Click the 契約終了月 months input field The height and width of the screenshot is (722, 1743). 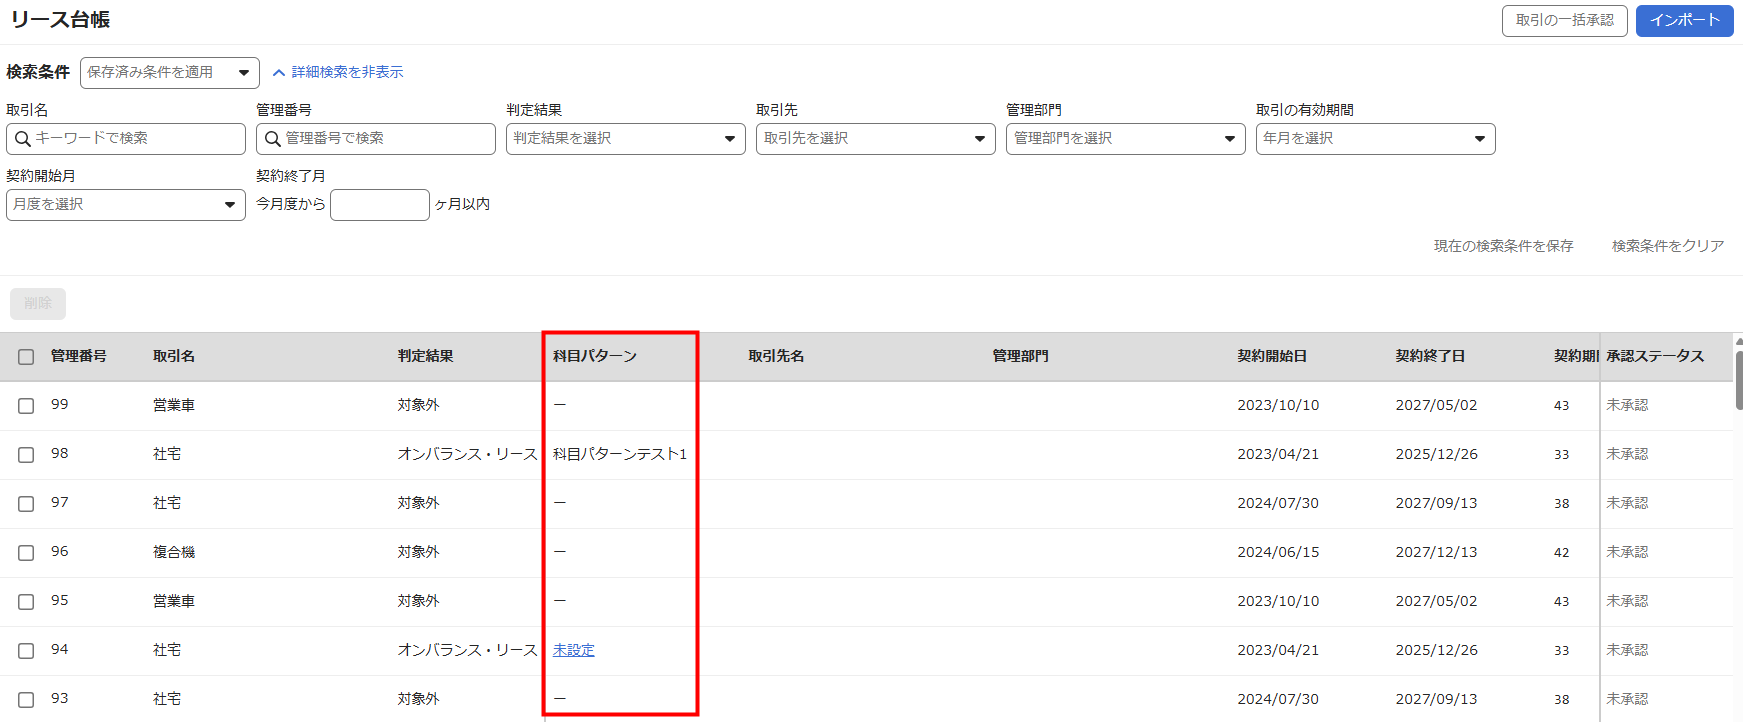(x=379, y=205)
